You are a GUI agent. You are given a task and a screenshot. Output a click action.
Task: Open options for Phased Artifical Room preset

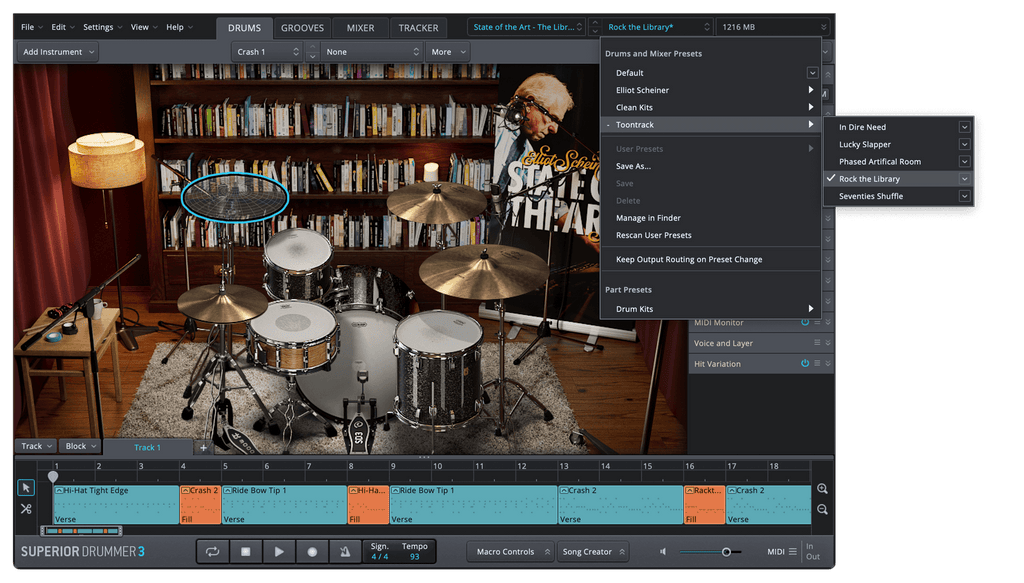(x=964, y=161)
